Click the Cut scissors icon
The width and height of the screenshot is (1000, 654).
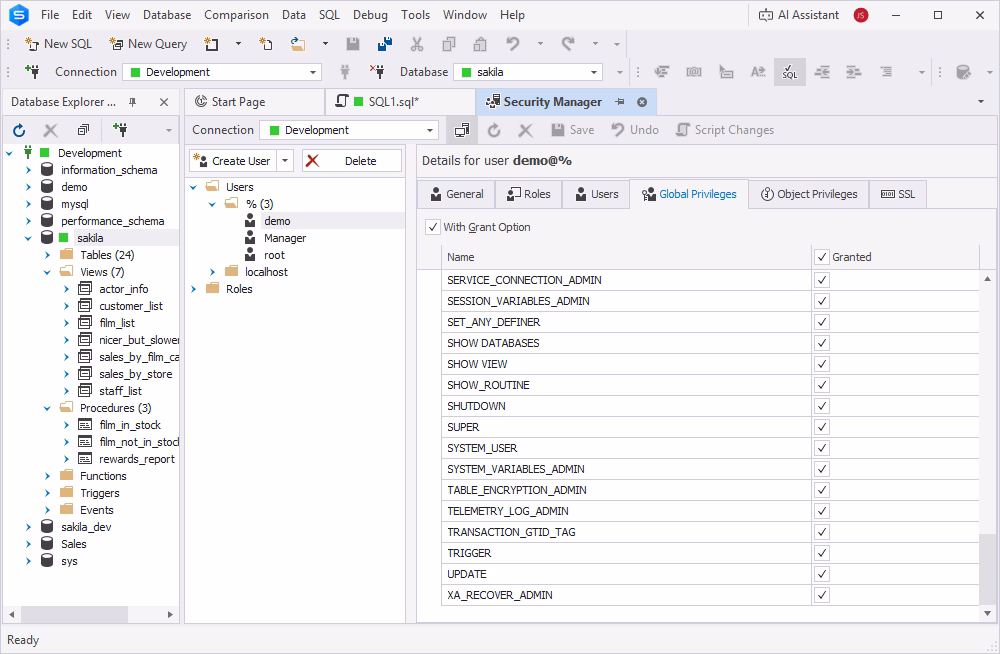[417, 44]
